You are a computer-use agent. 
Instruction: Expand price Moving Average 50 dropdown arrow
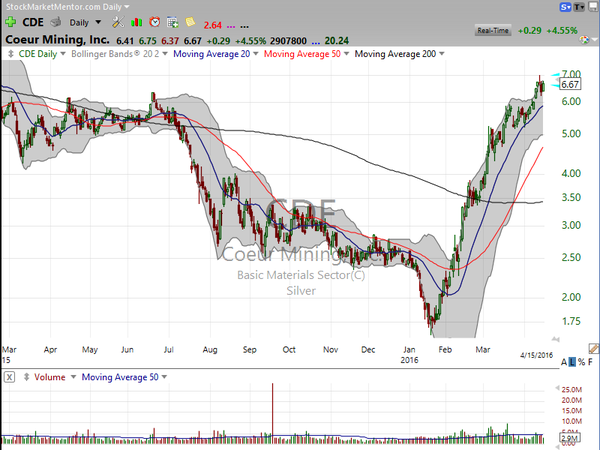point(346,54)
